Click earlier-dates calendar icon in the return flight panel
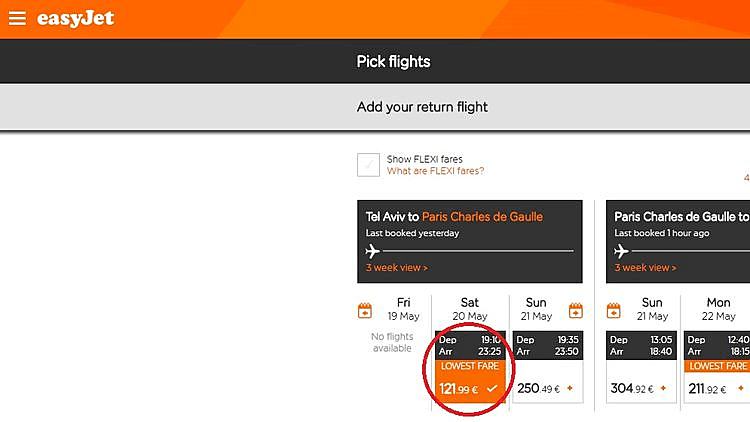 616,310
